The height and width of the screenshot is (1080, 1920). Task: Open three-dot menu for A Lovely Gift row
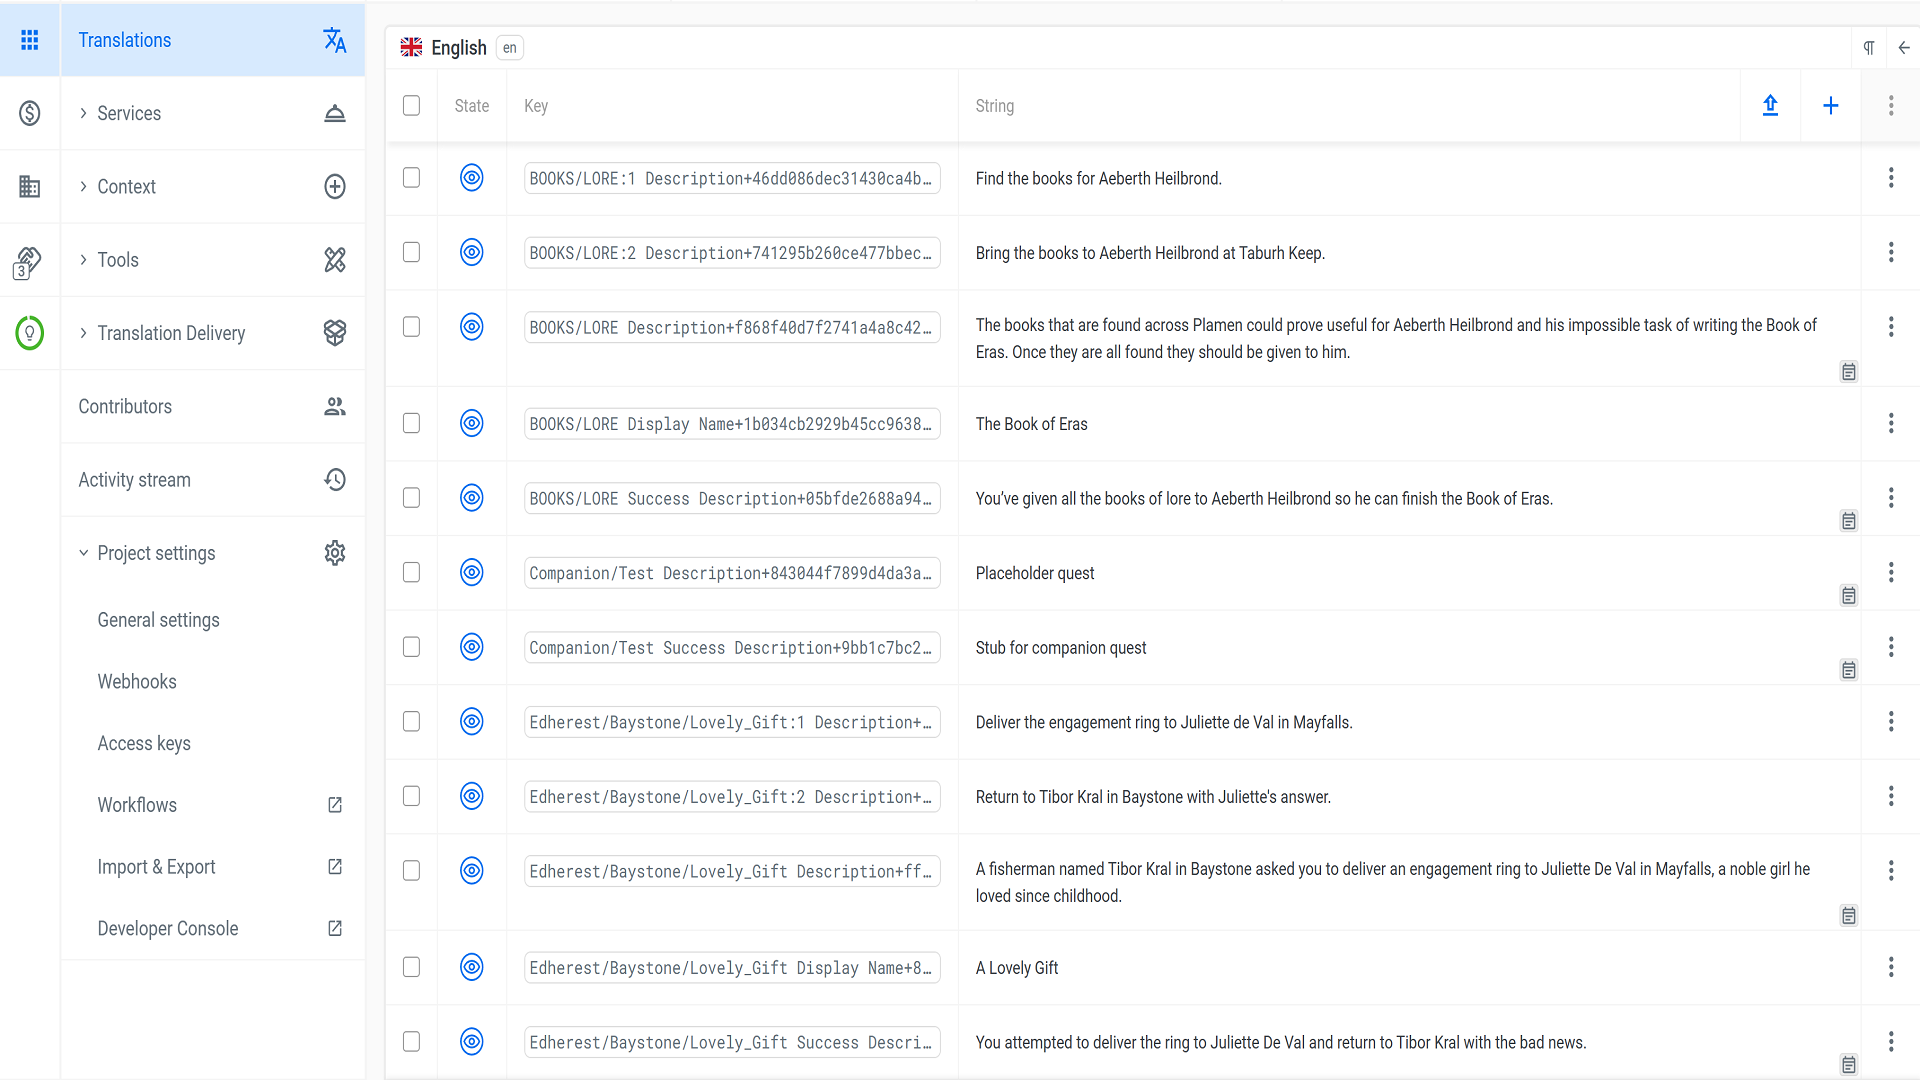(x=1891, y=967)
